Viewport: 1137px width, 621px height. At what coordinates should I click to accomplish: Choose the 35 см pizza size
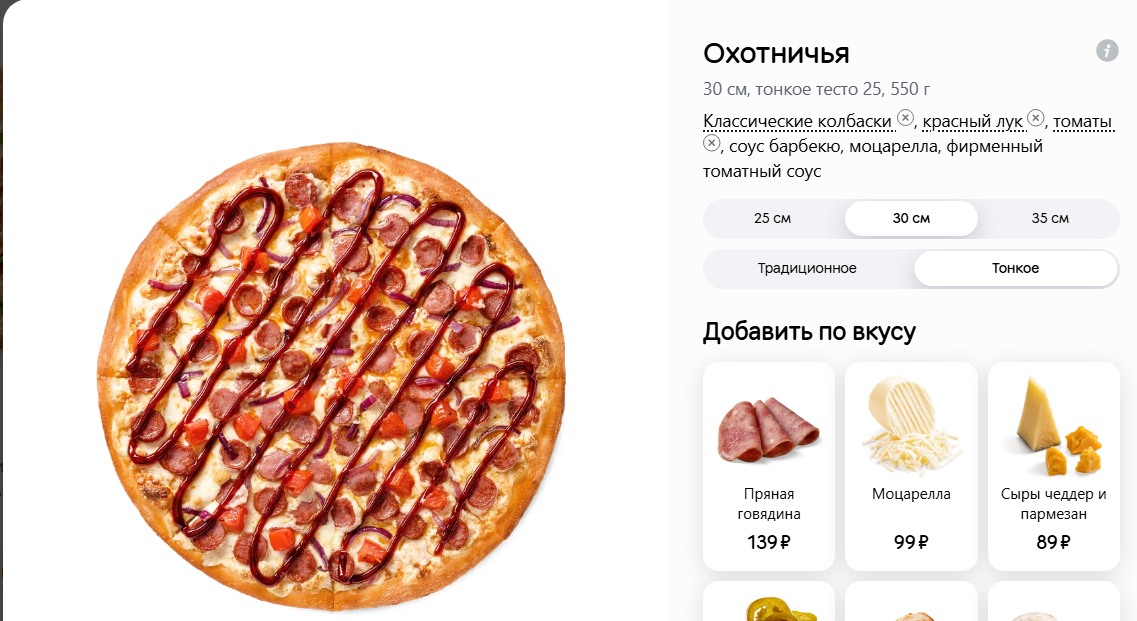pos(1049,218)
